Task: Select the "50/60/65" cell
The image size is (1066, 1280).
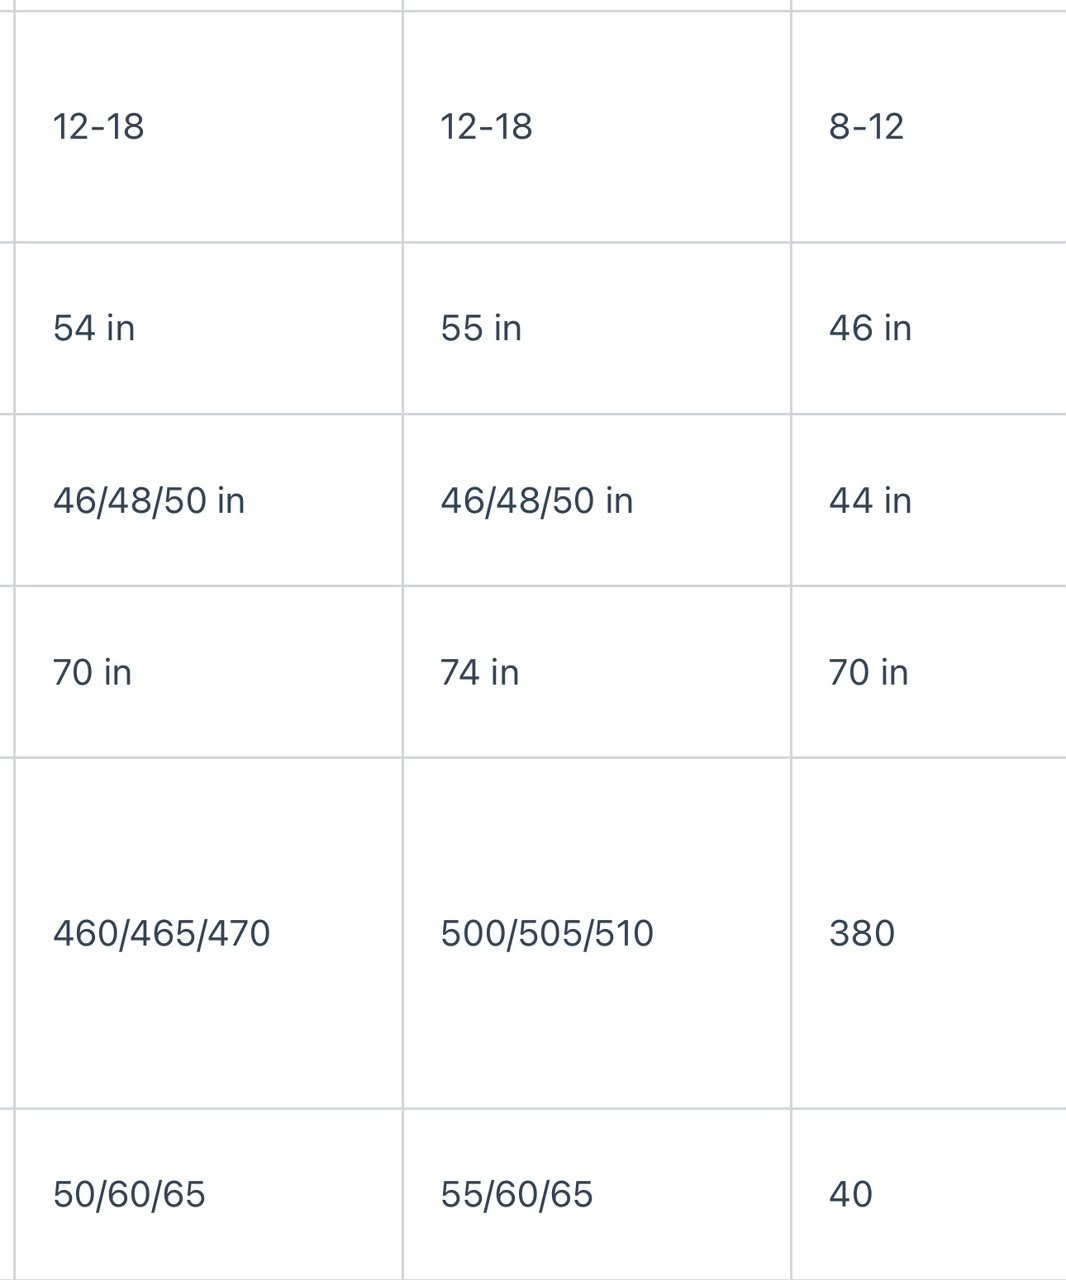Action: click(x=208, y=1194)
